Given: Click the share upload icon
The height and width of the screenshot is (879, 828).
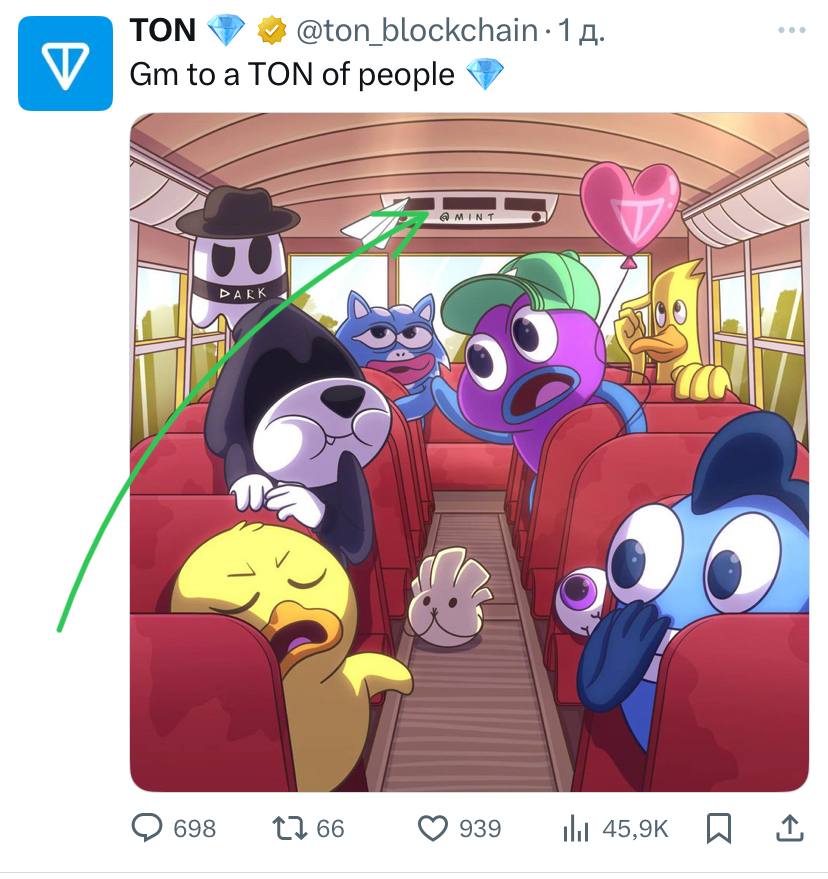Looking at the screenshot, I should tap(788, 827).
